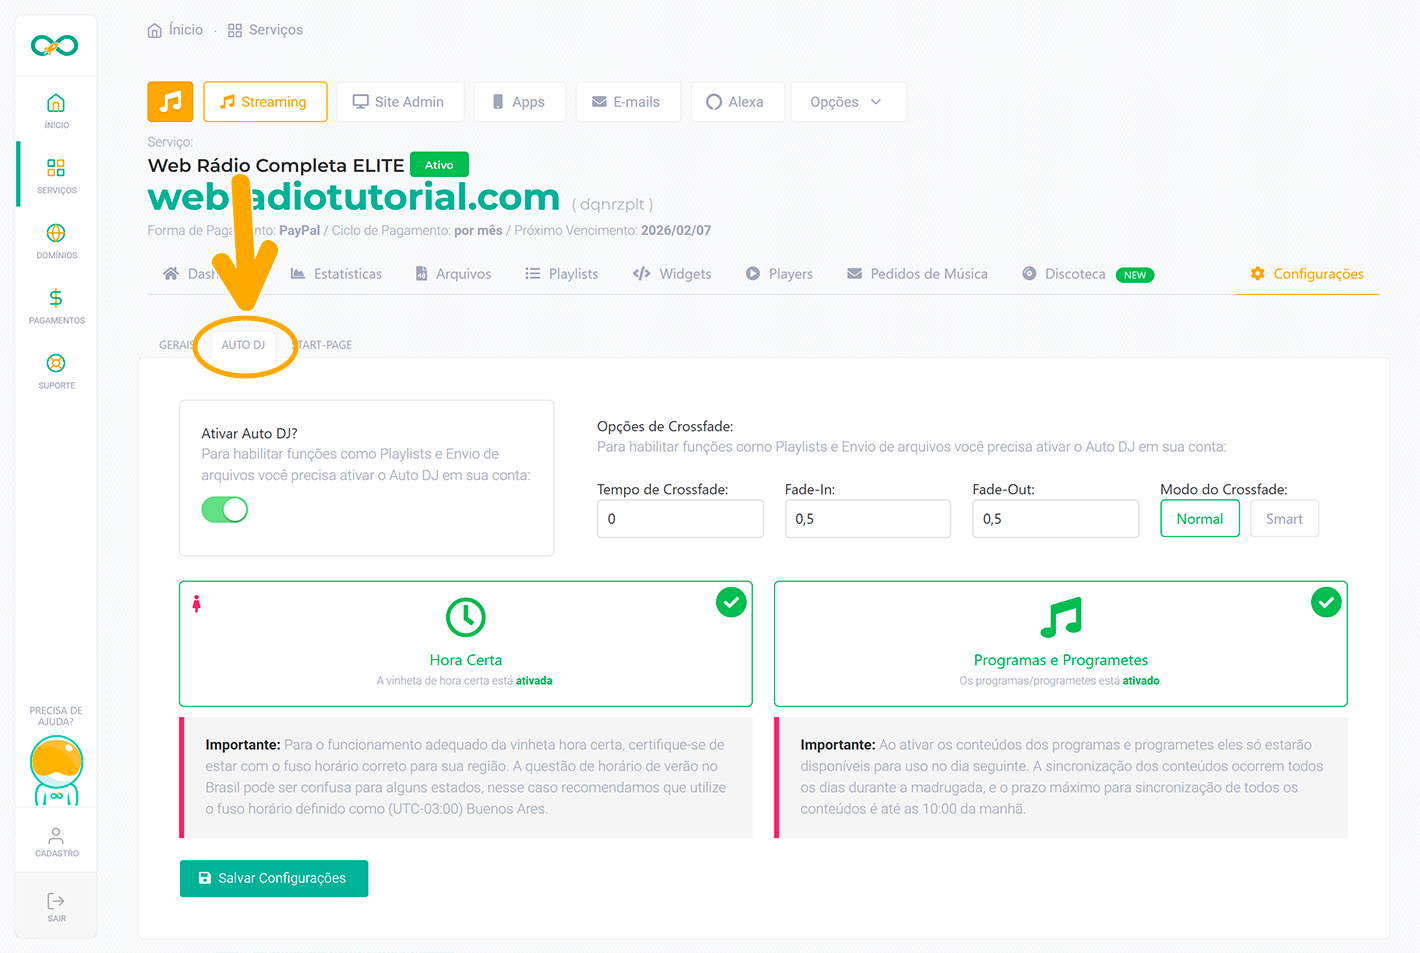This screenshot has width=1420, height=953.
Task: Open Cadastro profile in the sidebar
Action: click(x=56, y=841)
